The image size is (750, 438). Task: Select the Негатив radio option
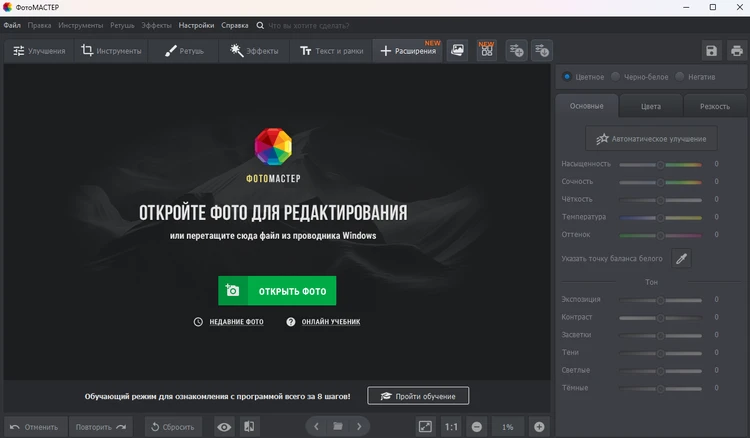(680, 76)
